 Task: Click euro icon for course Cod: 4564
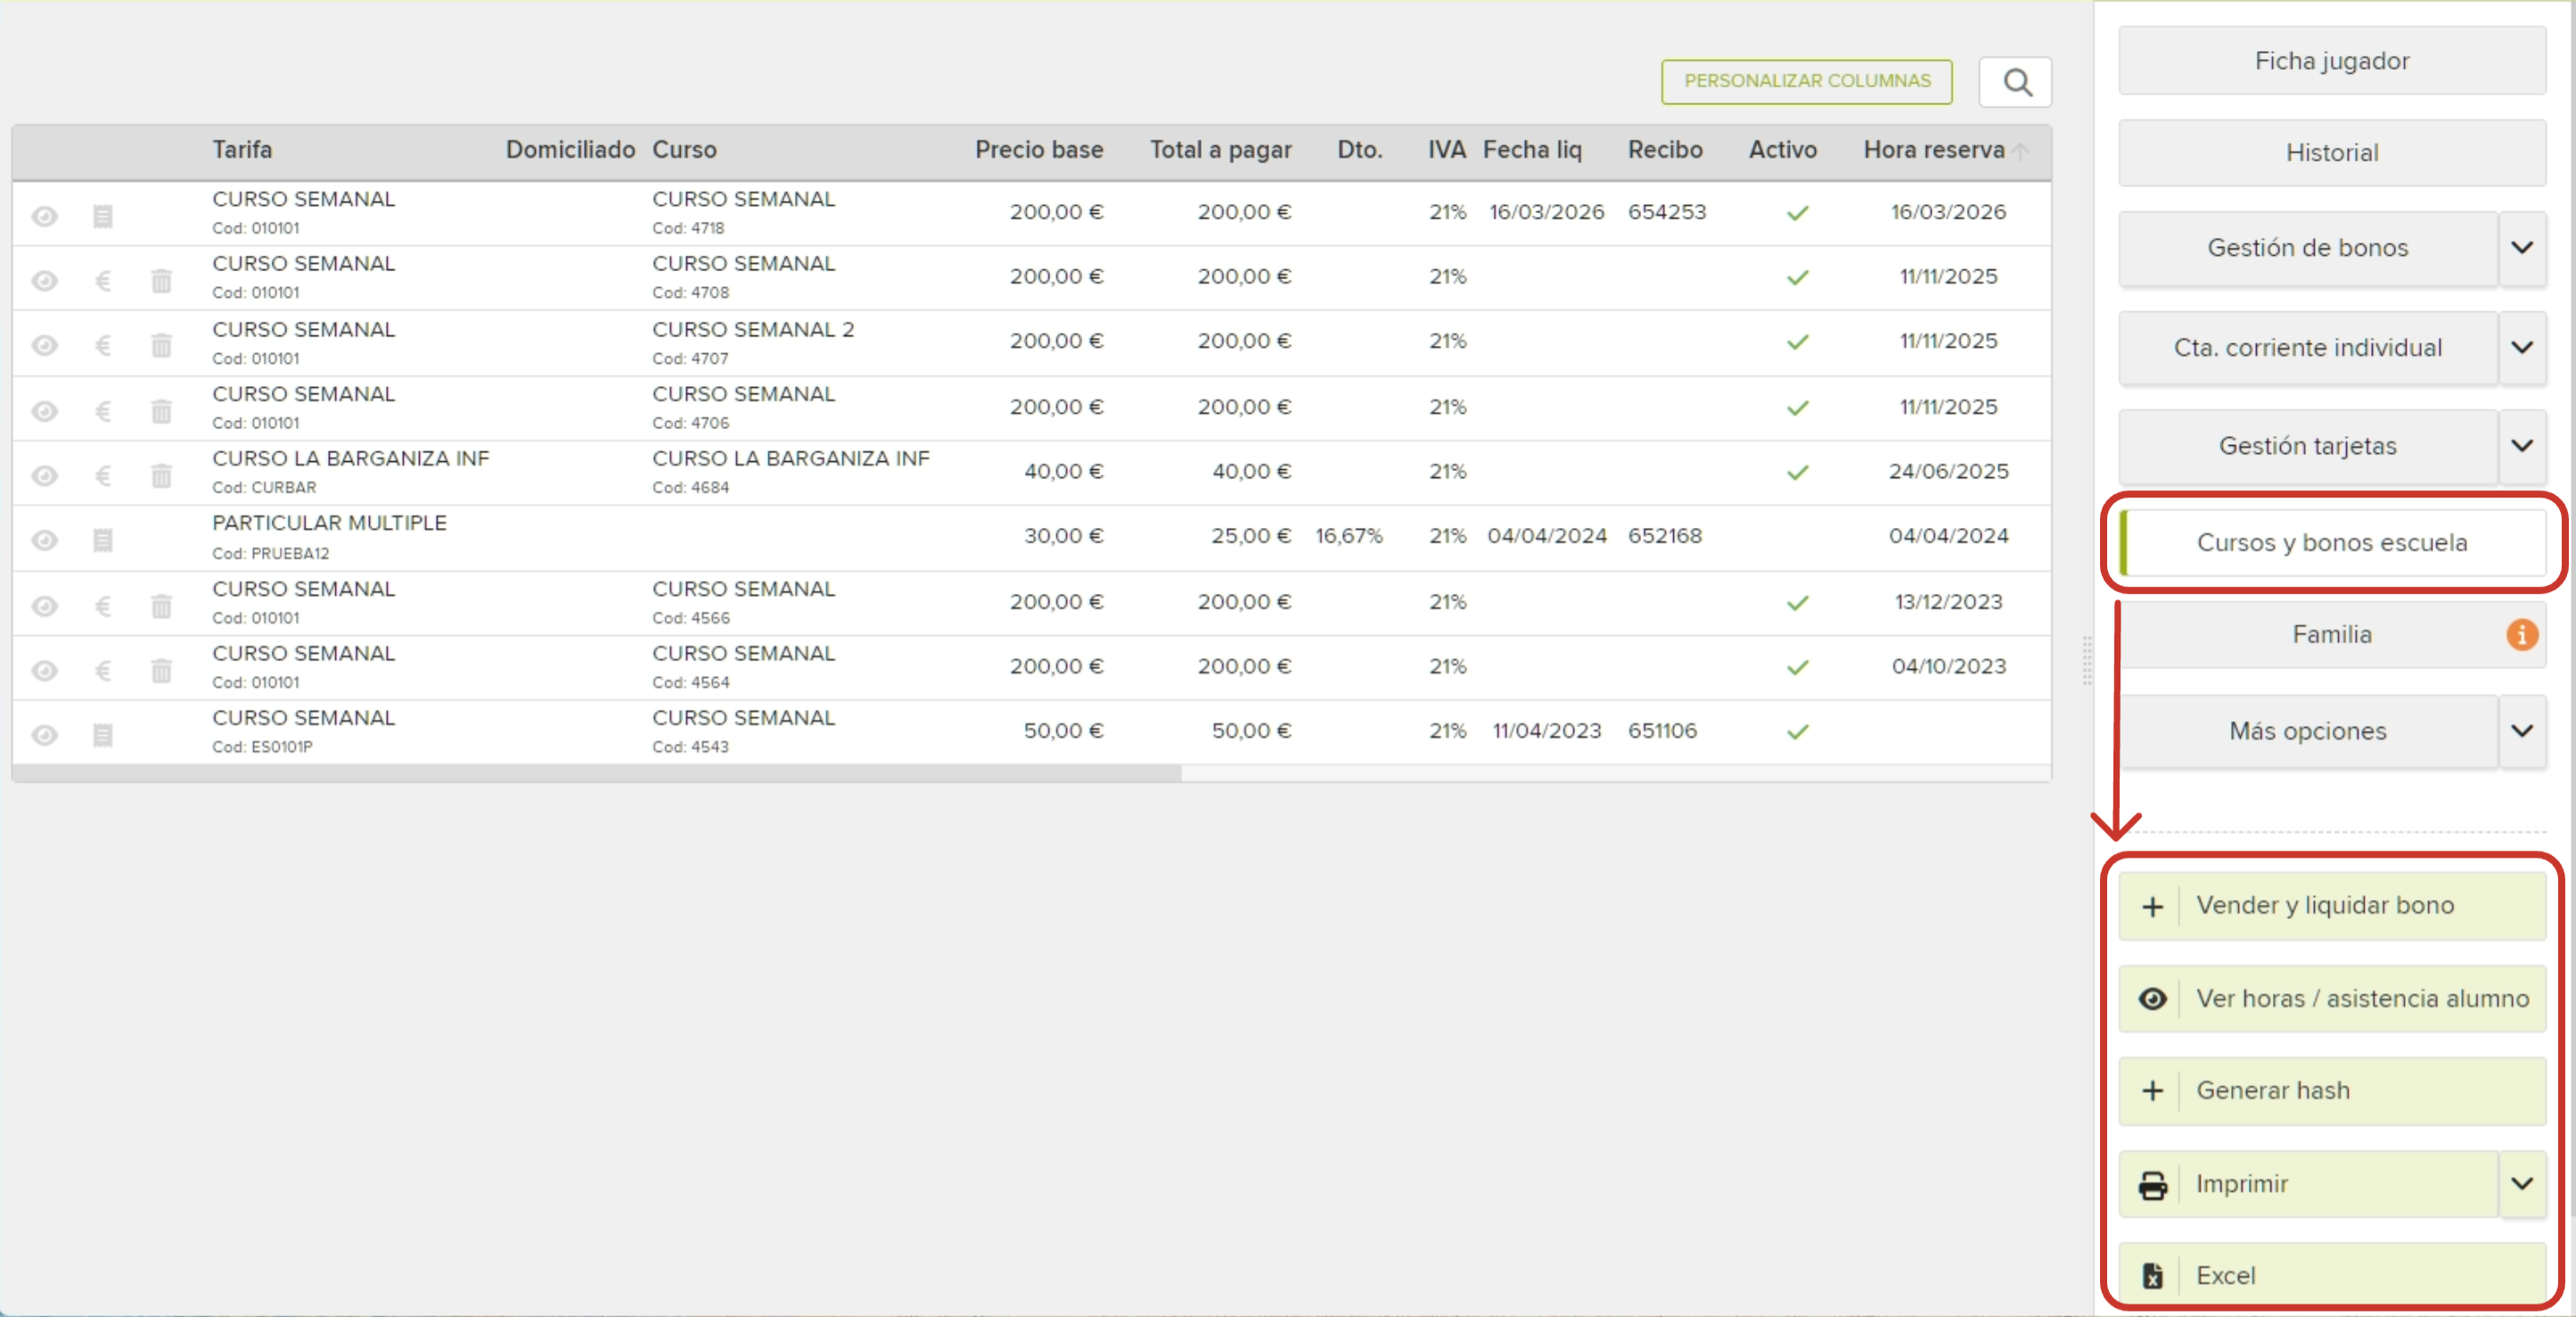(103, 671)
